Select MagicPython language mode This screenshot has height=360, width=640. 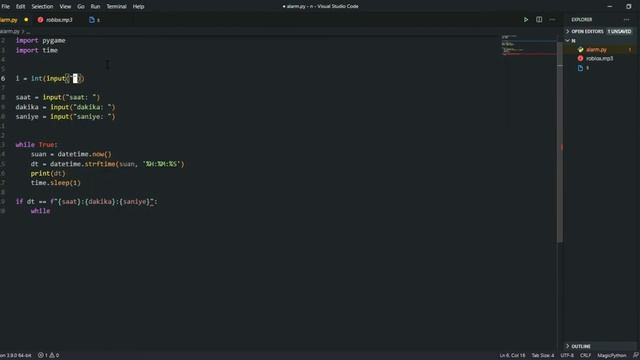click(611, 355)
